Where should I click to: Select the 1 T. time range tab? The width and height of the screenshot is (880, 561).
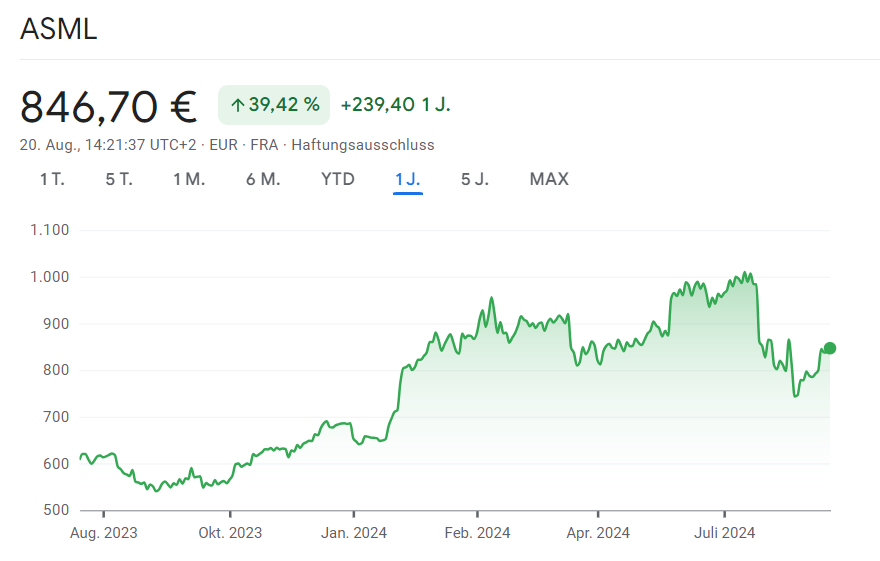click(52, 180)
